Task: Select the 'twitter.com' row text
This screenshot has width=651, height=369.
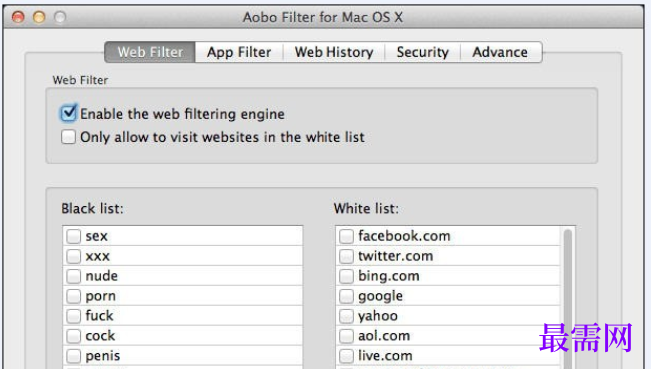Action: point(395,256)
